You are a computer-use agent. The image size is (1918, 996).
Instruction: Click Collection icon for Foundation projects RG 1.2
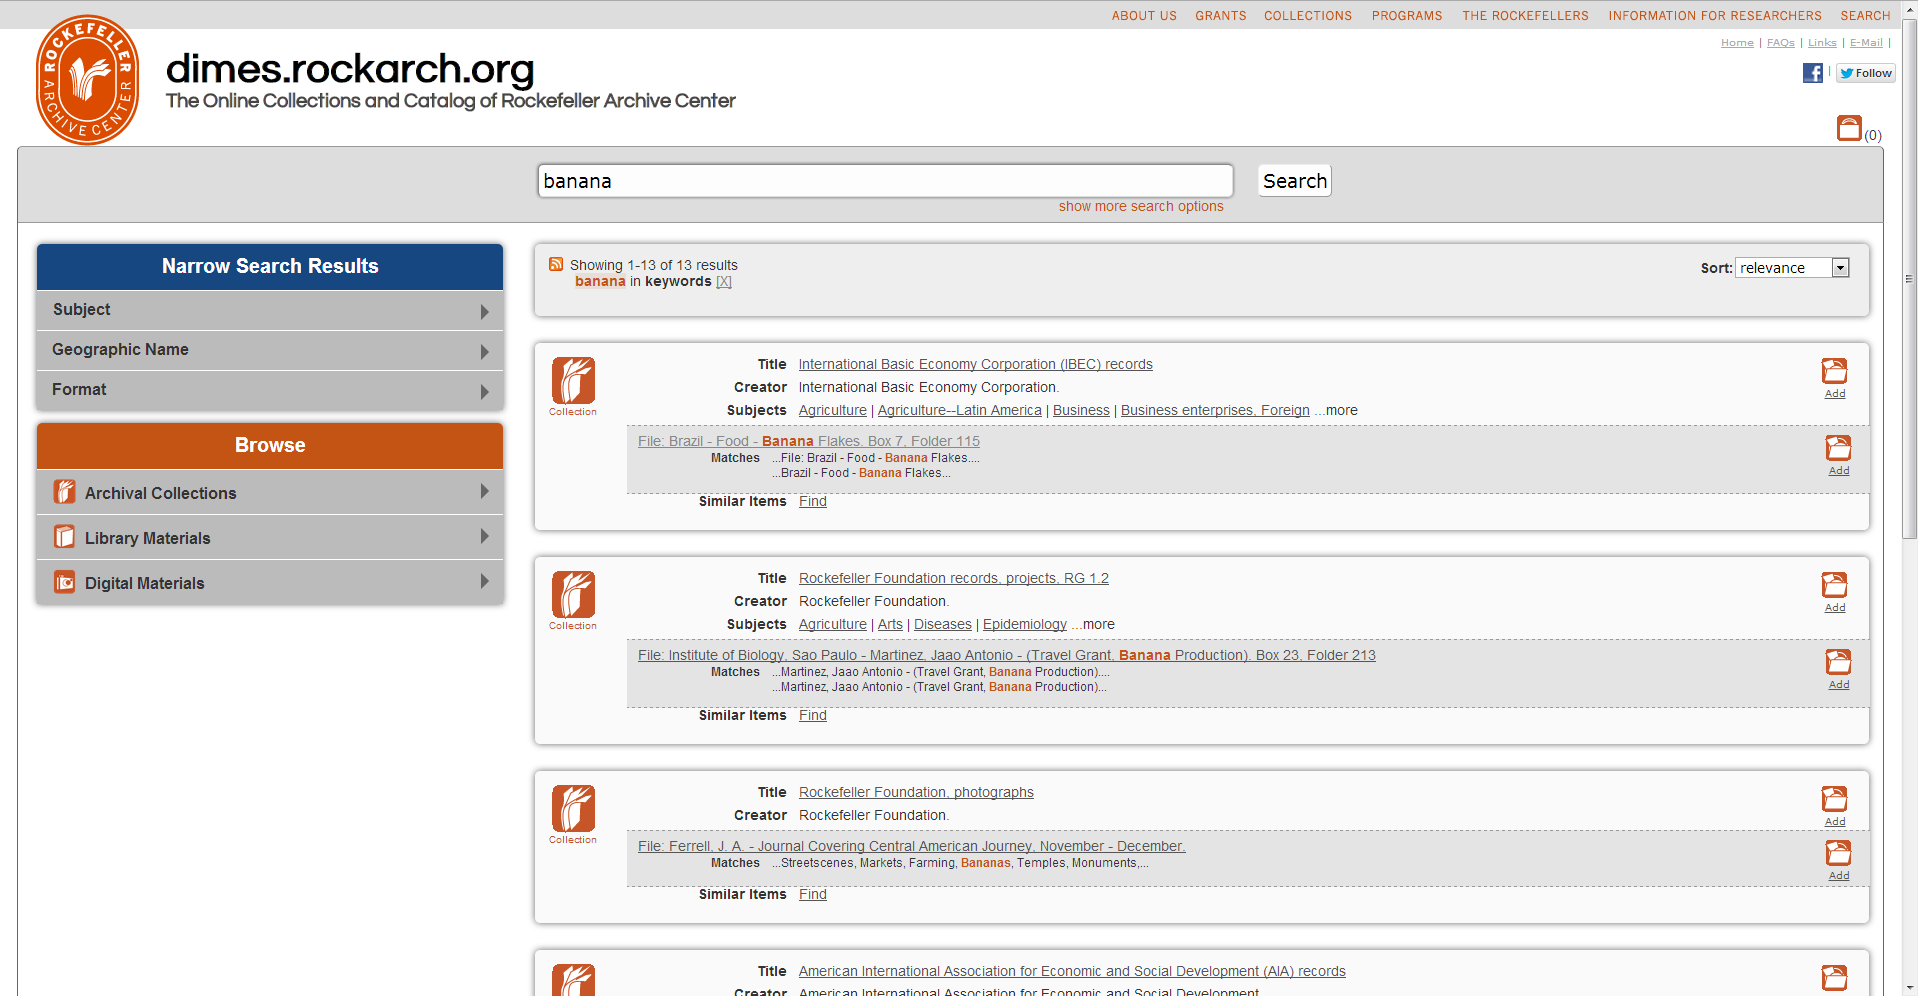573,595
